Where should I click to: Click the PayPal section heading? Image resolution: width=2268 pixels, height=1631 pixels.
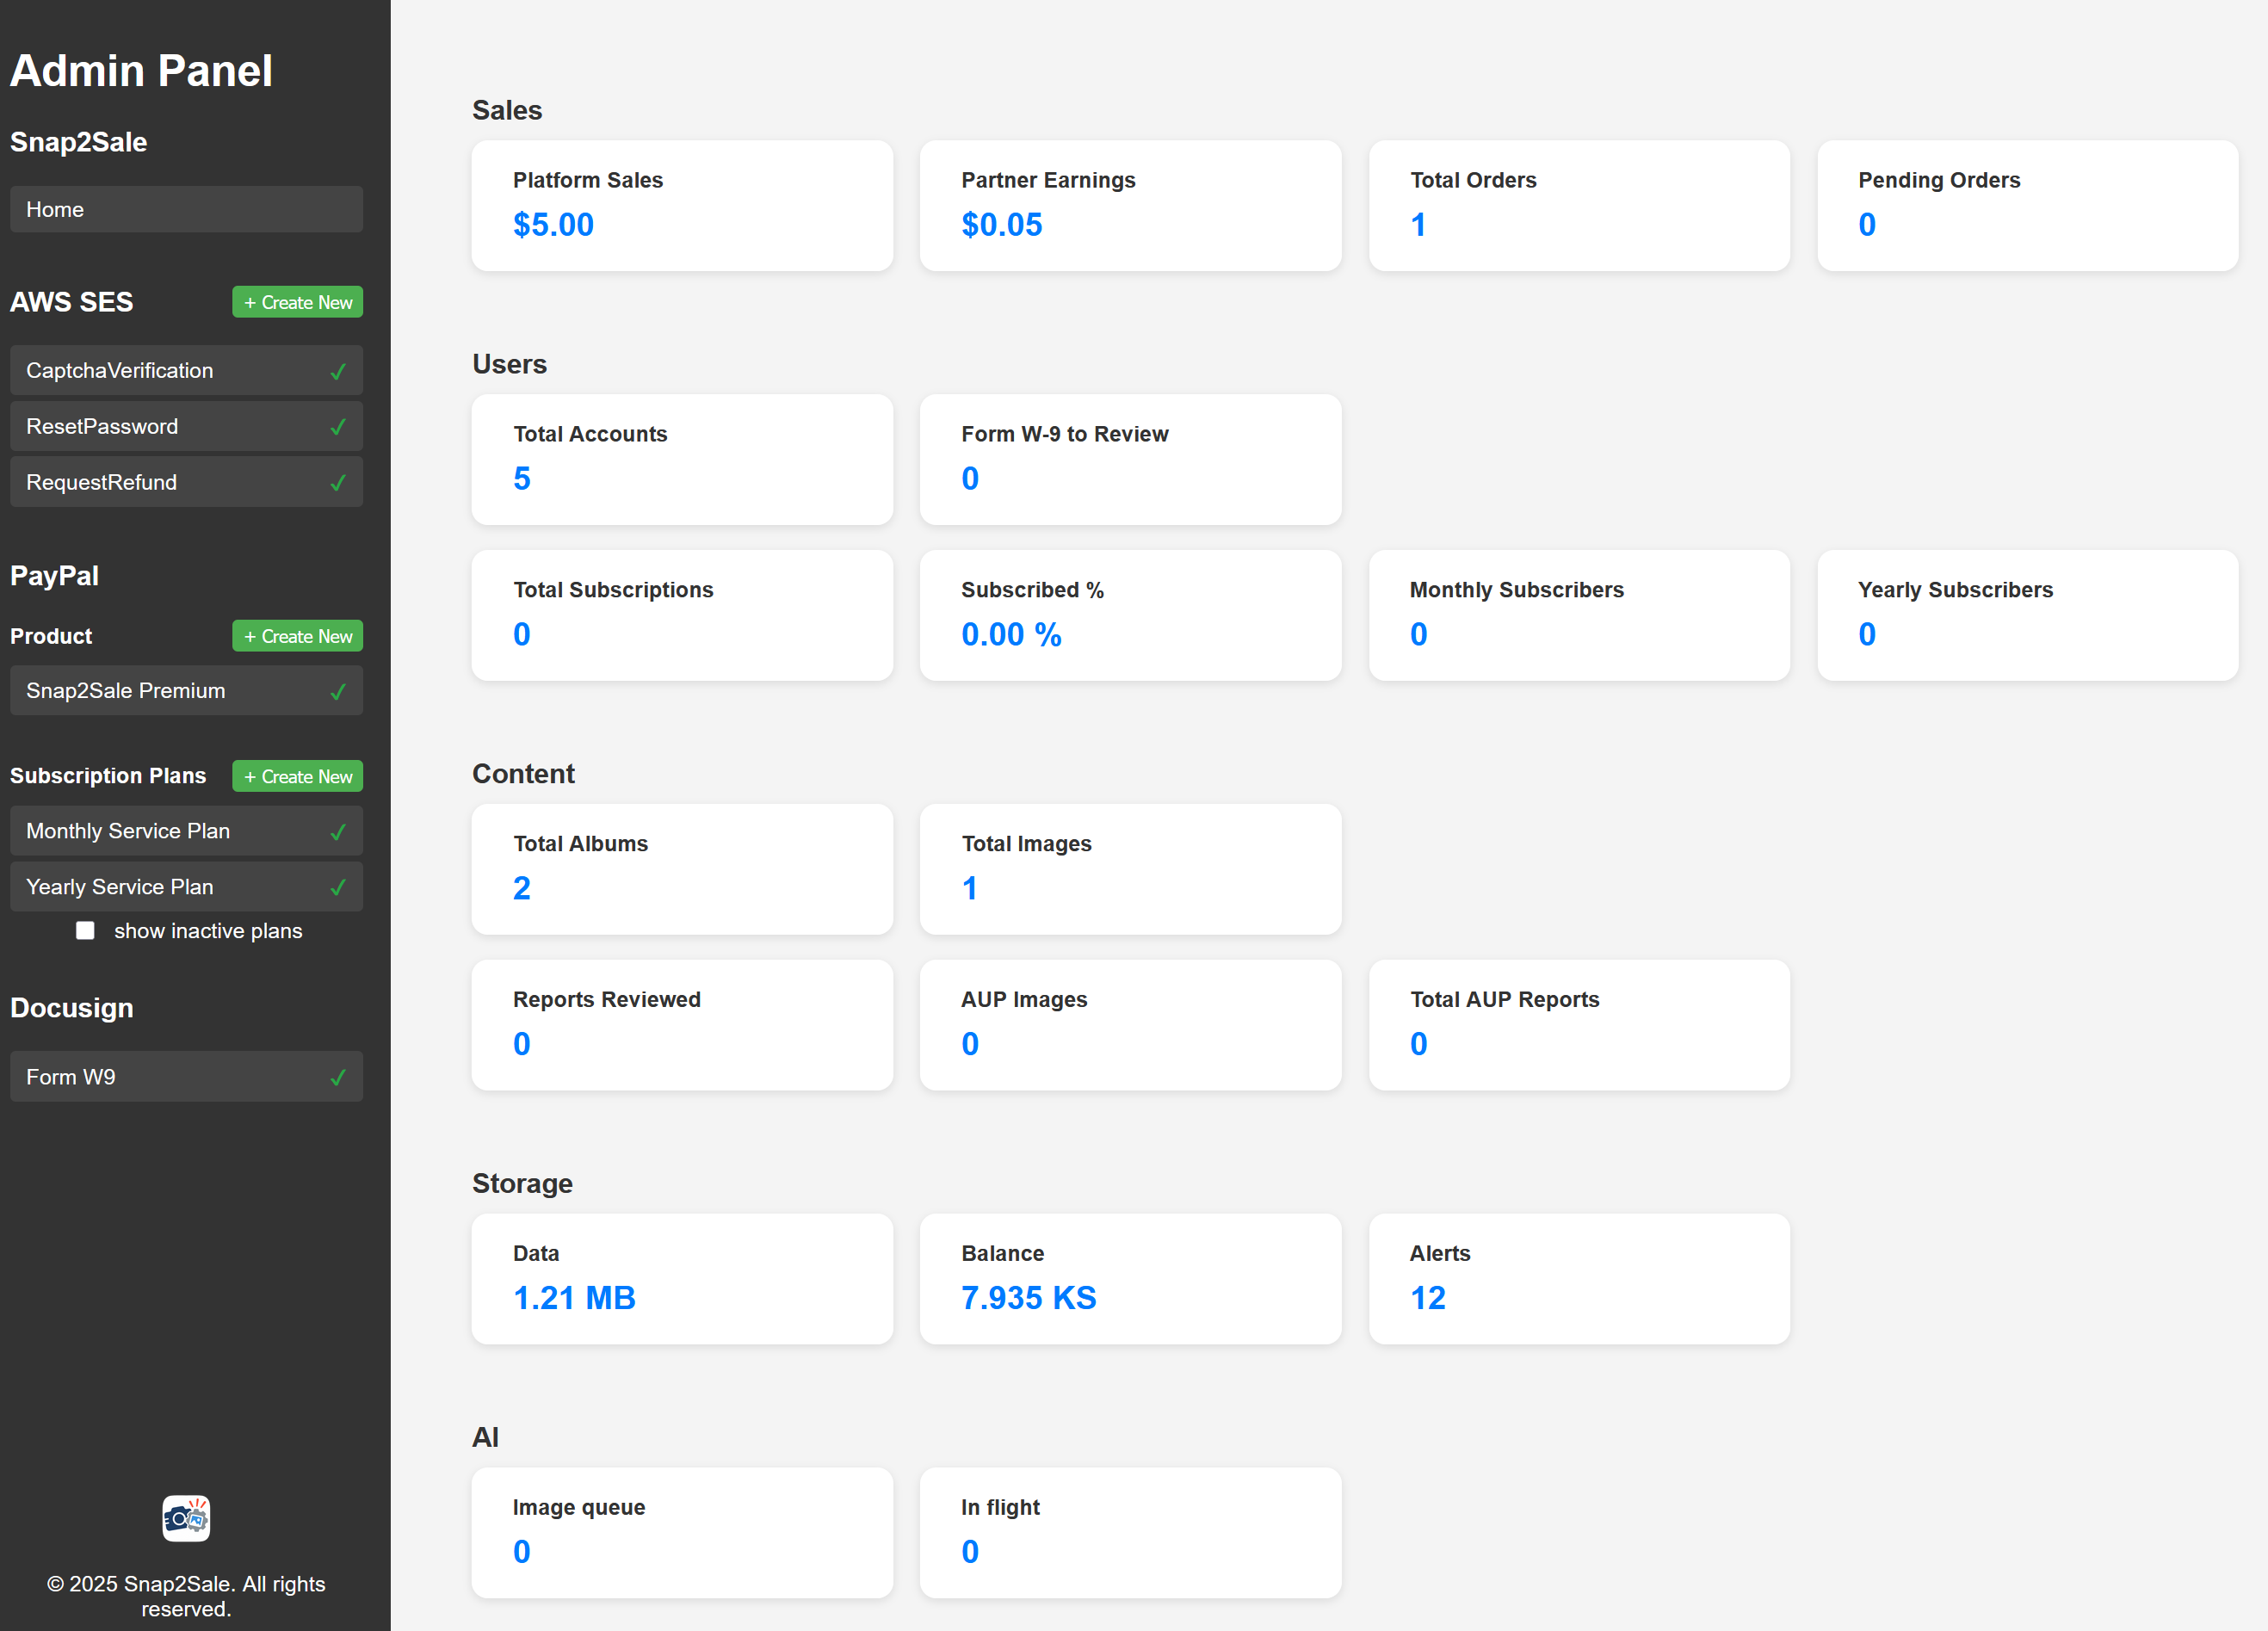pos(54,576)
